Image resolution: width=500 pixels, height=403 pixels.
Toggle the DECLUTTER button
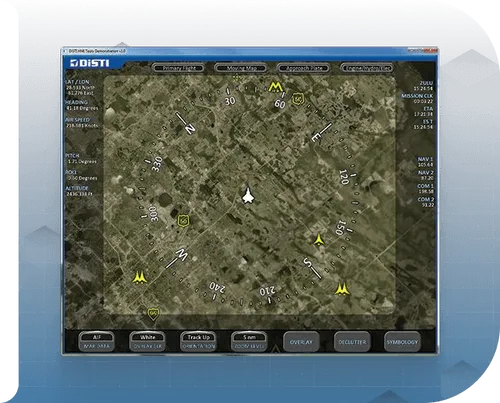[x=352, y=342]
